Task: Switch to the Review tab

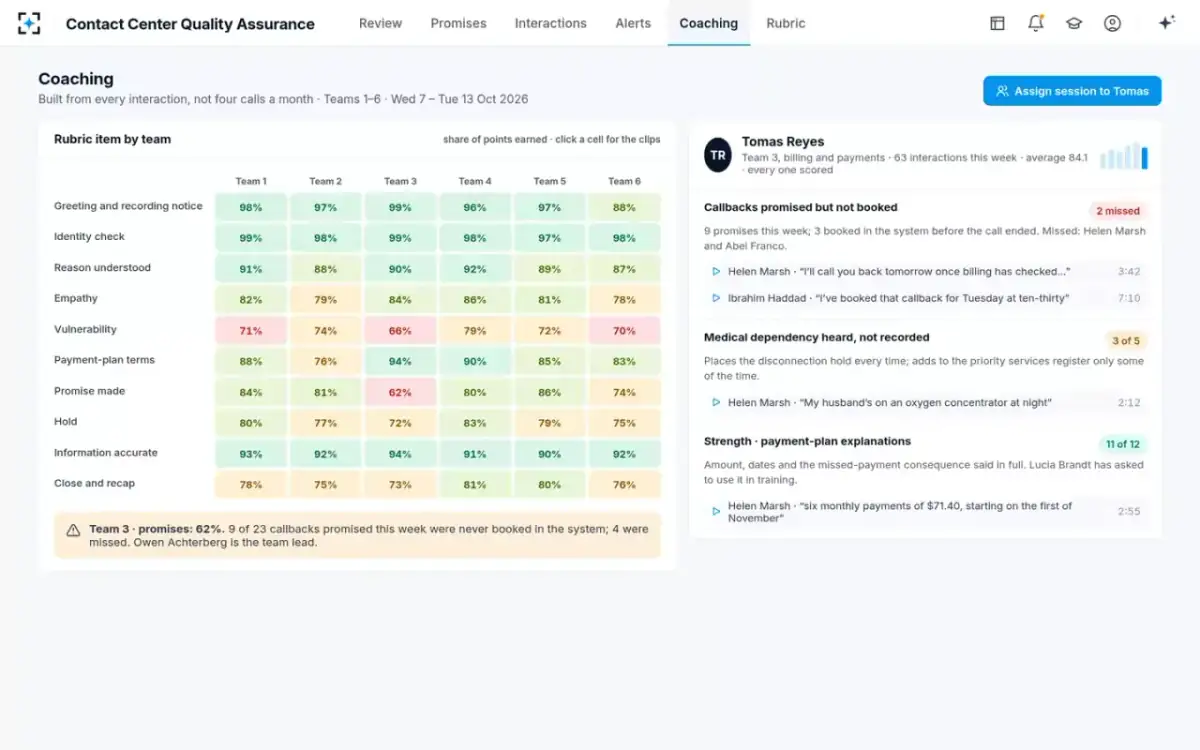Action: (380, 23)
